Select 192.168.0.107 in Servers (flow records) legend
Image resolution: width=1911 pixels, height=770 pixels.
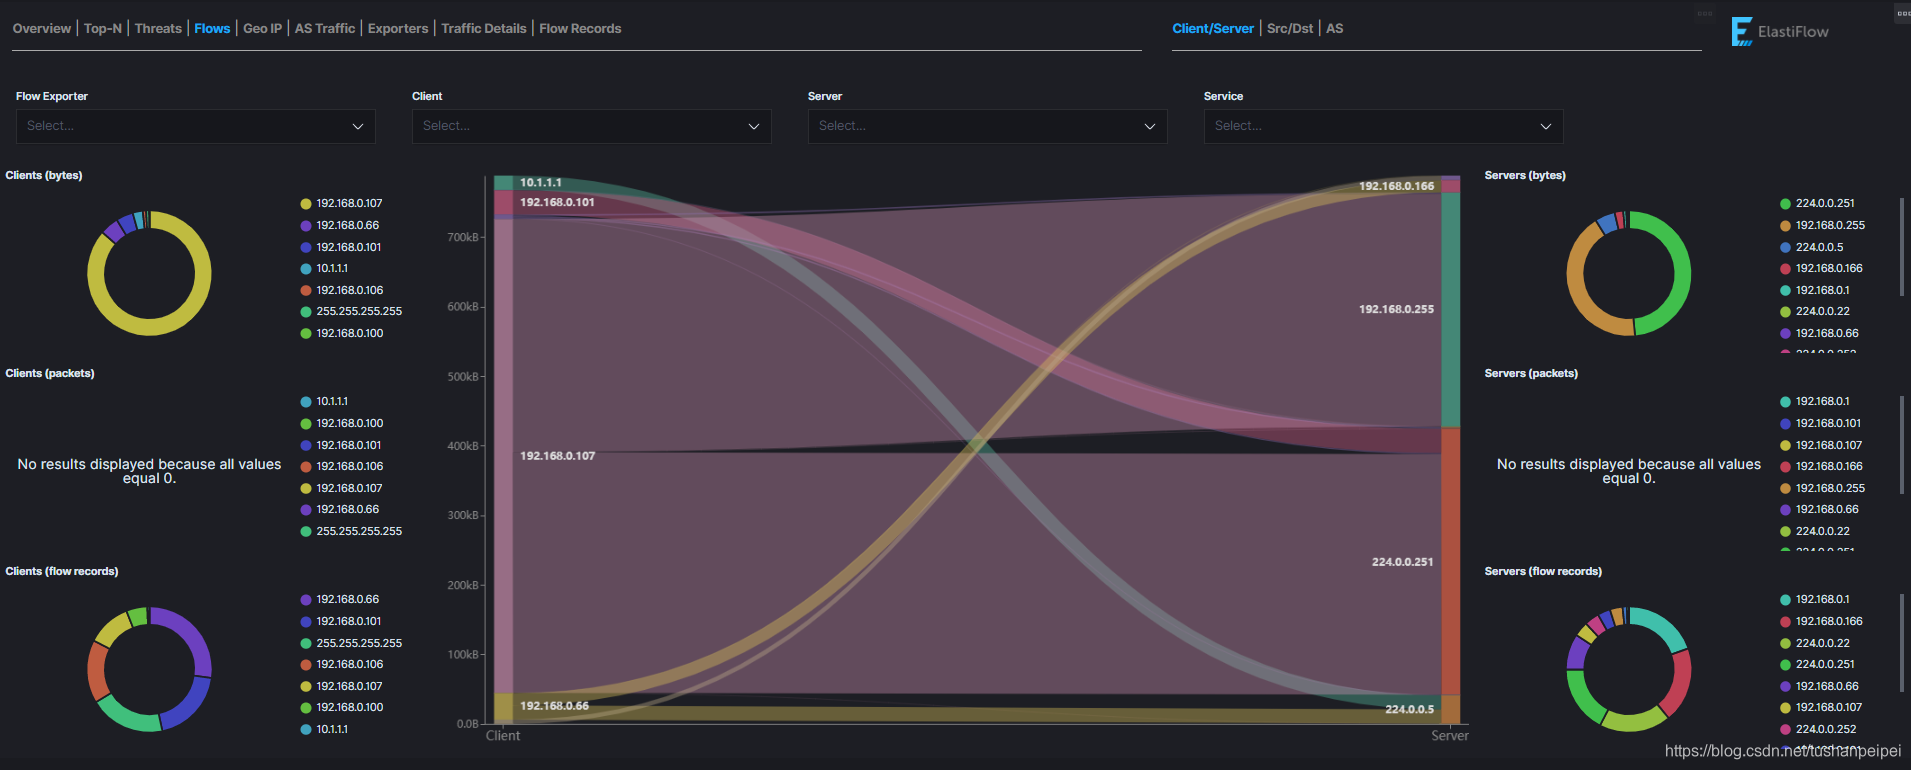pyautogui.click(x=1821, y=708)
